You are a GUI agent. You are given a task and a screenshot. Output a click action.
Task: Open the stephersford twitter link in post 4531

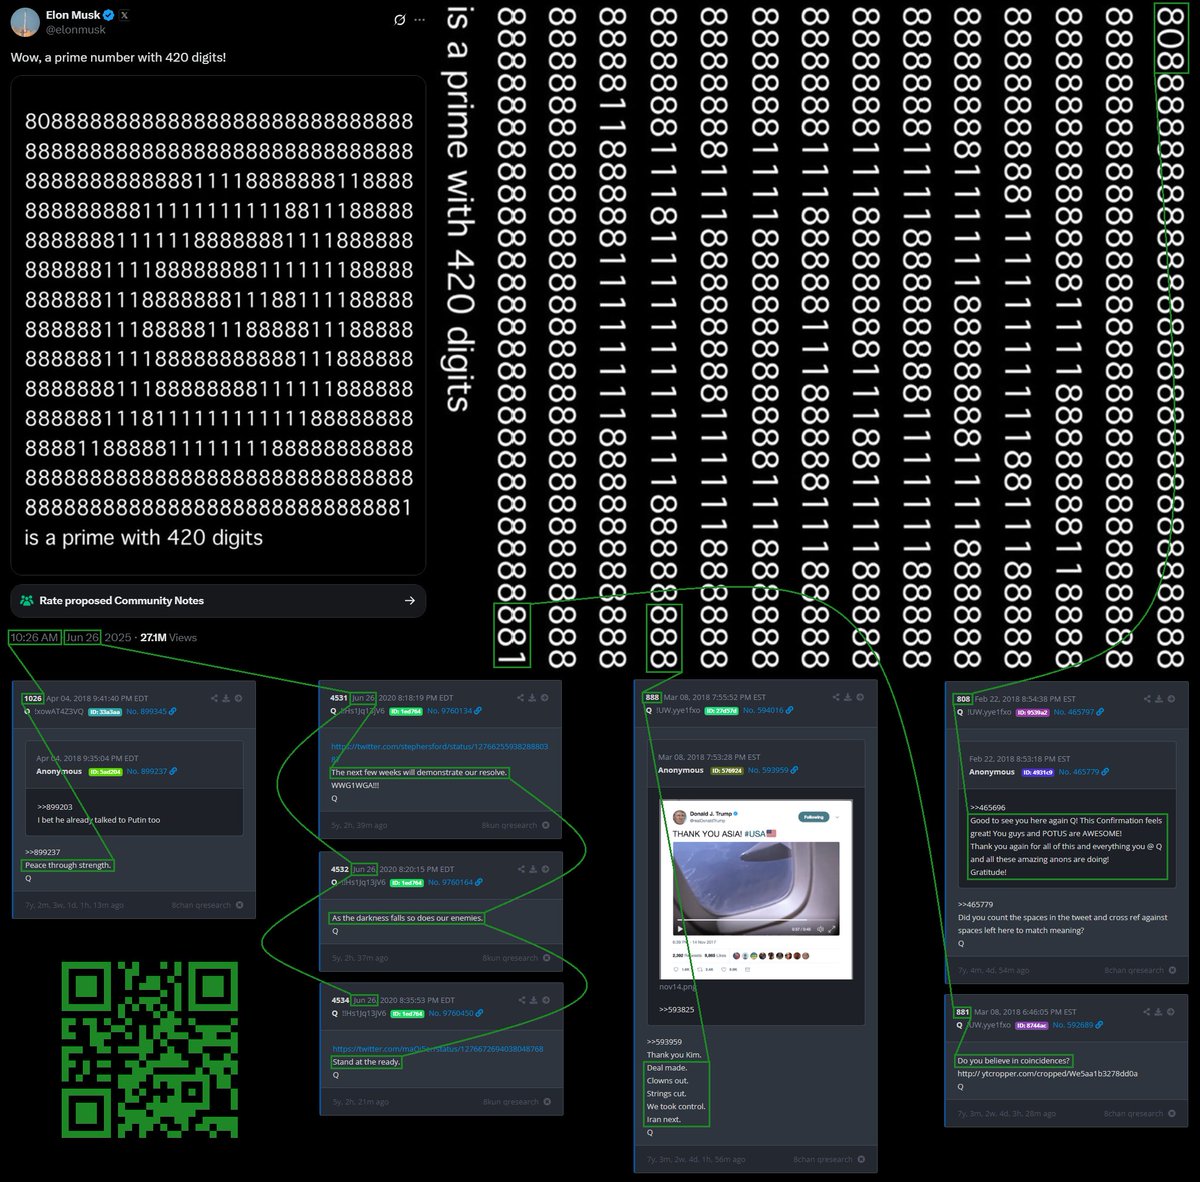click(x=439, y=752)
